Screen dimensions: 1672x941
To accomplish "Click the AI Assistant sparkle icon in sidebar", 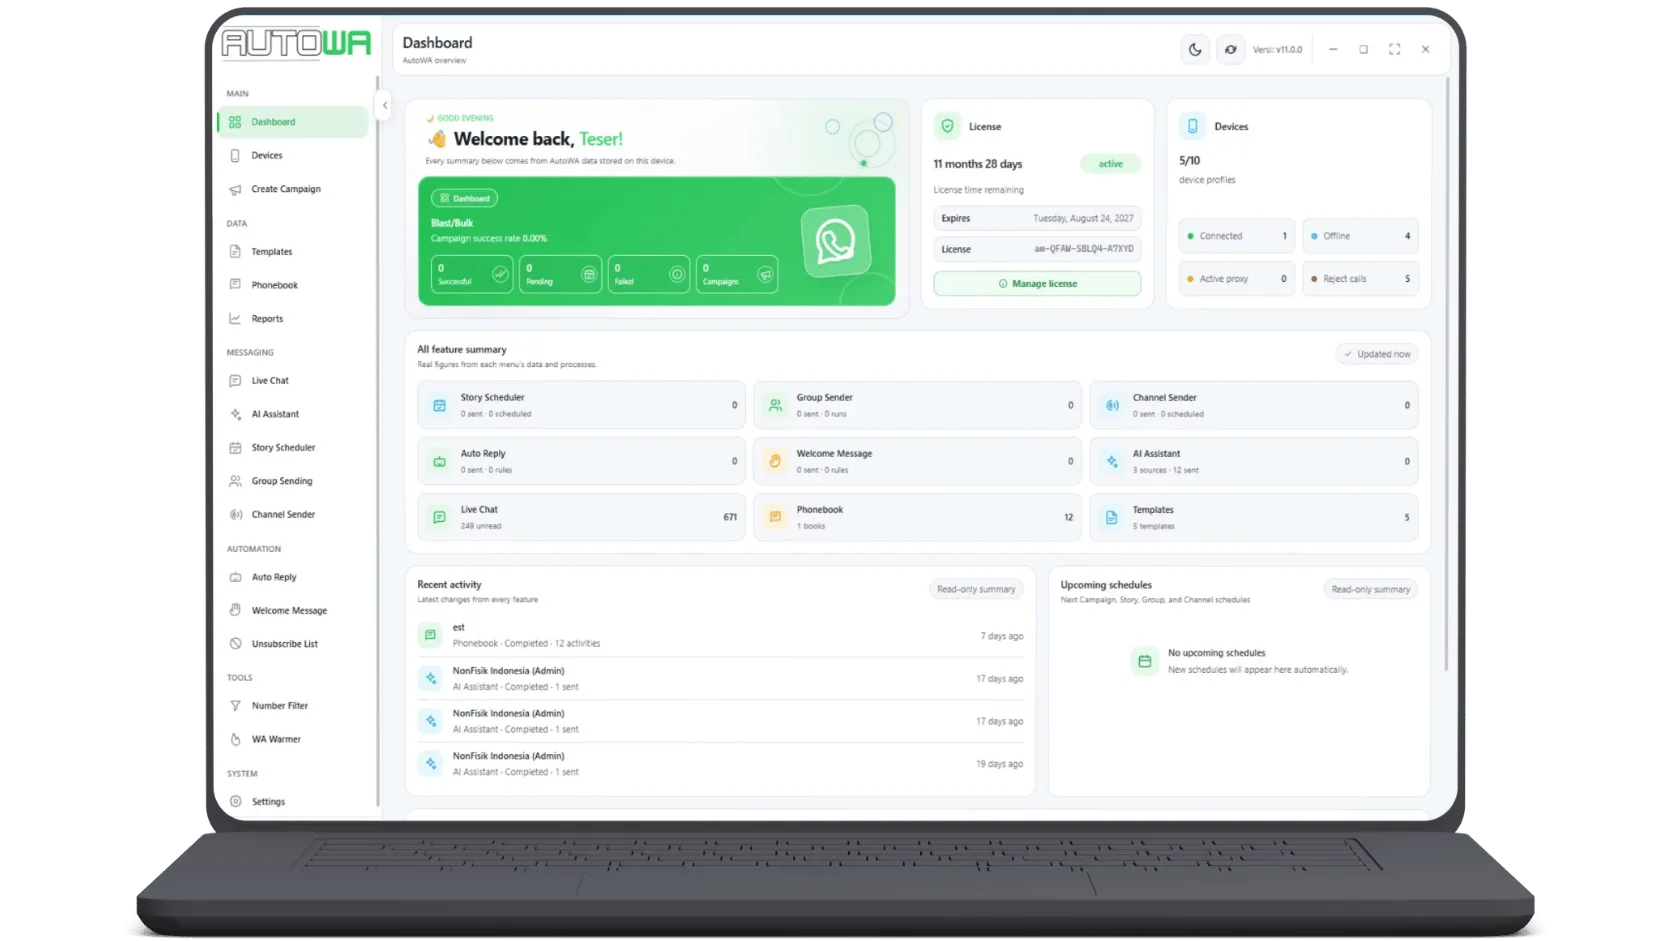I will point(235,414).
